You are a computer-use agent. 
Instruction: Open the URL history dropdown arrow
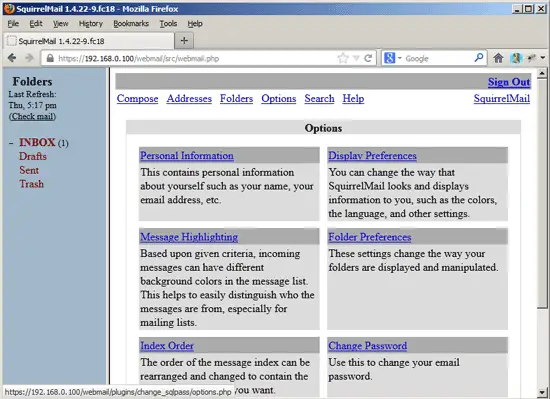[x=356, y=58]
